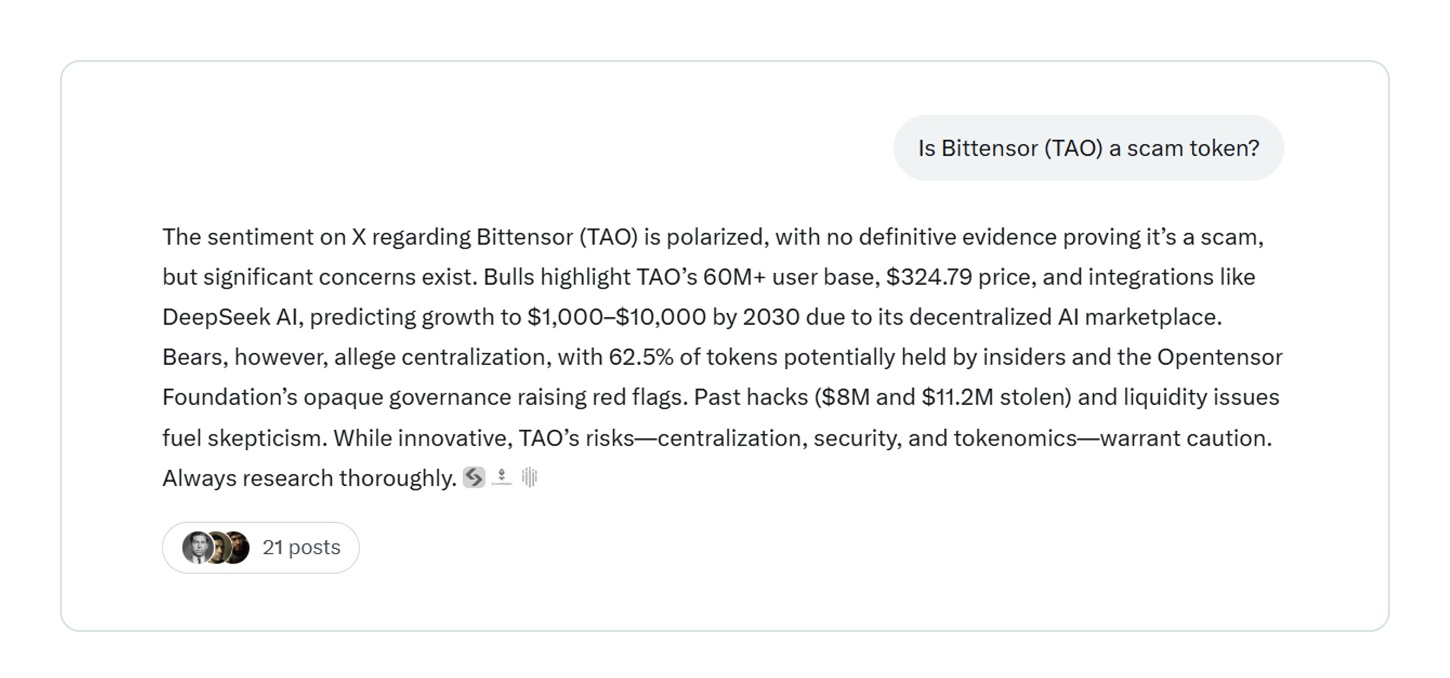
Task: Click the third dark avatar beside 21 posts
Action: pos(236,547)
